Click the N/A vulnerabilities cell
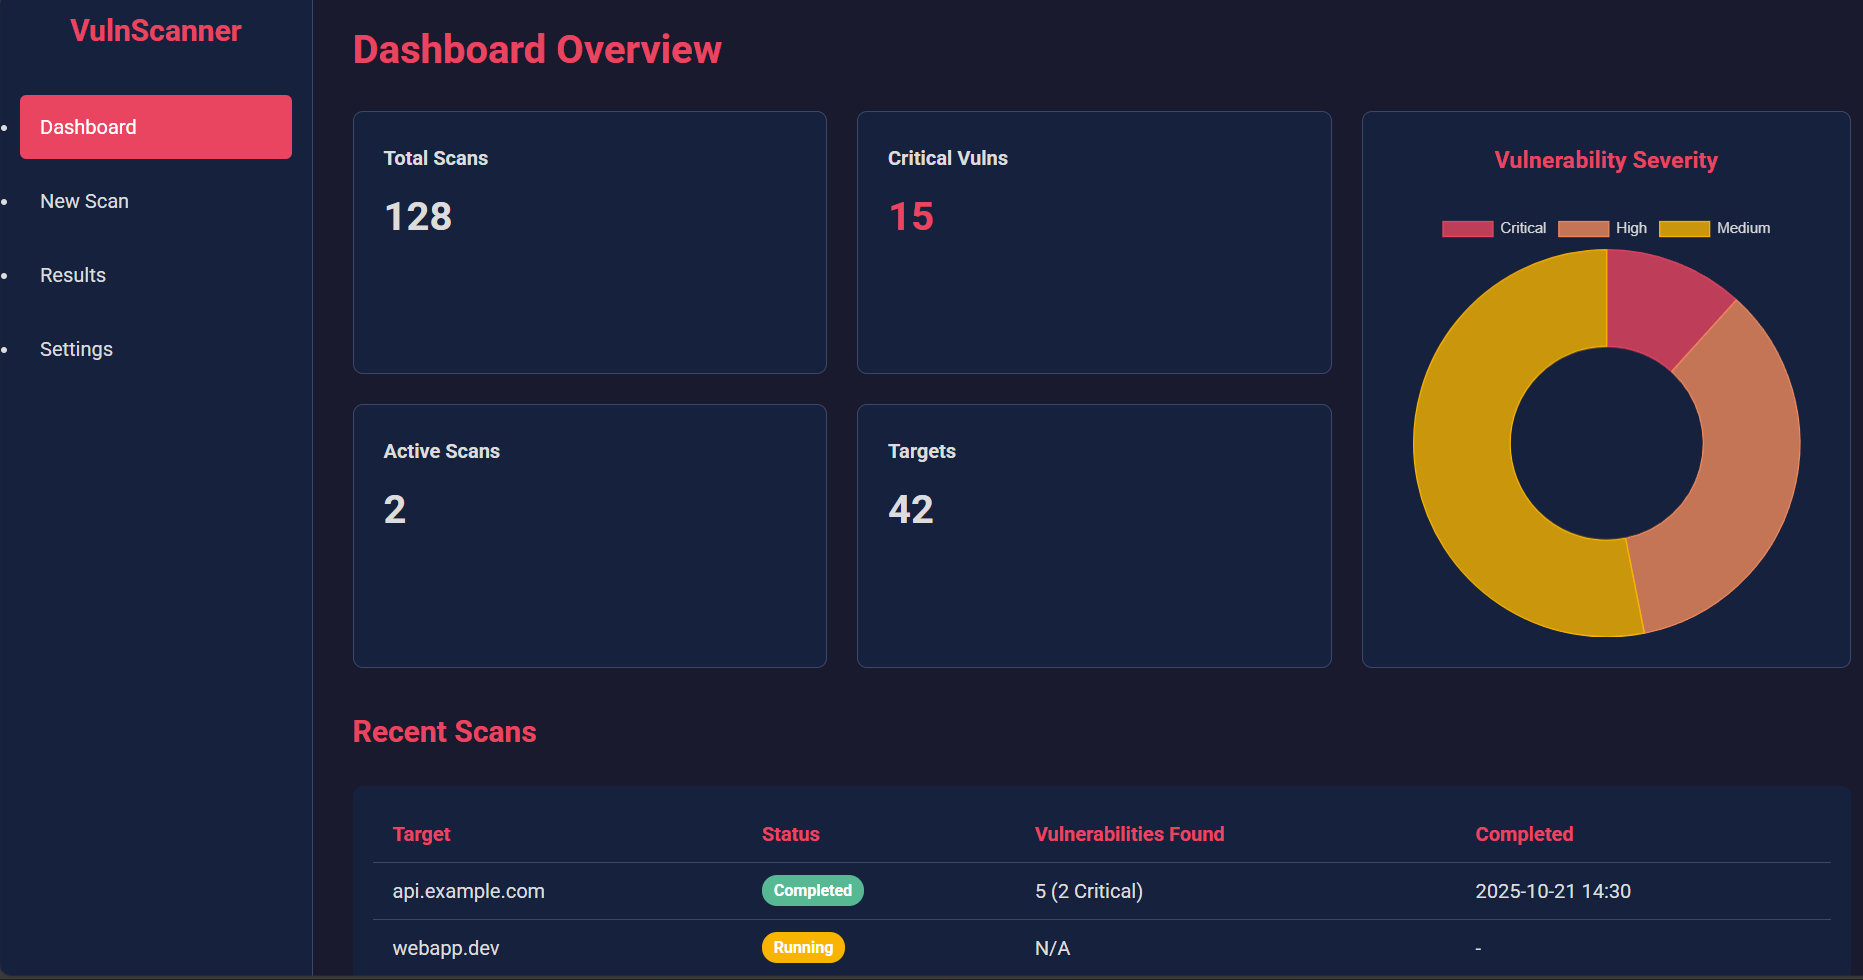1863x980 pixels. (x=1052, y=948)
